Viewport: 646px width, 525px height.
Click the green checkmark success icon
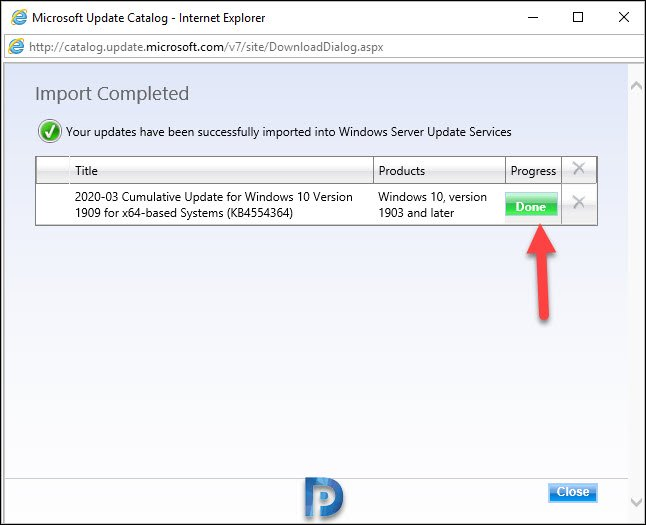coord(50,131)
